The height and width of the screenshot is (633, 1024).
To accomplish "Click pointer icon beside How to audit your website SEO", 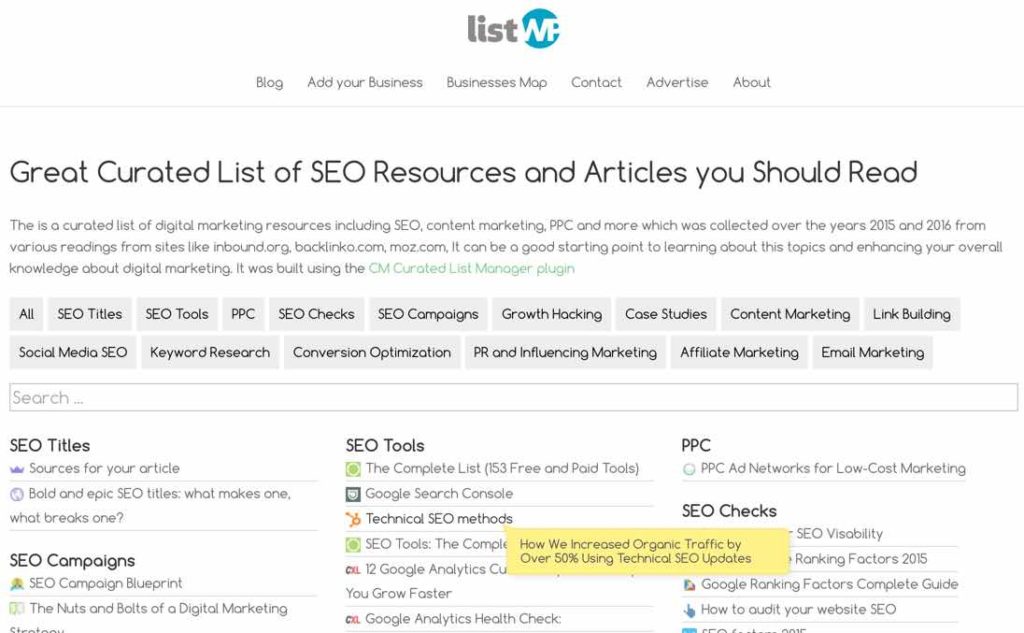I will (x=689, y=610).
